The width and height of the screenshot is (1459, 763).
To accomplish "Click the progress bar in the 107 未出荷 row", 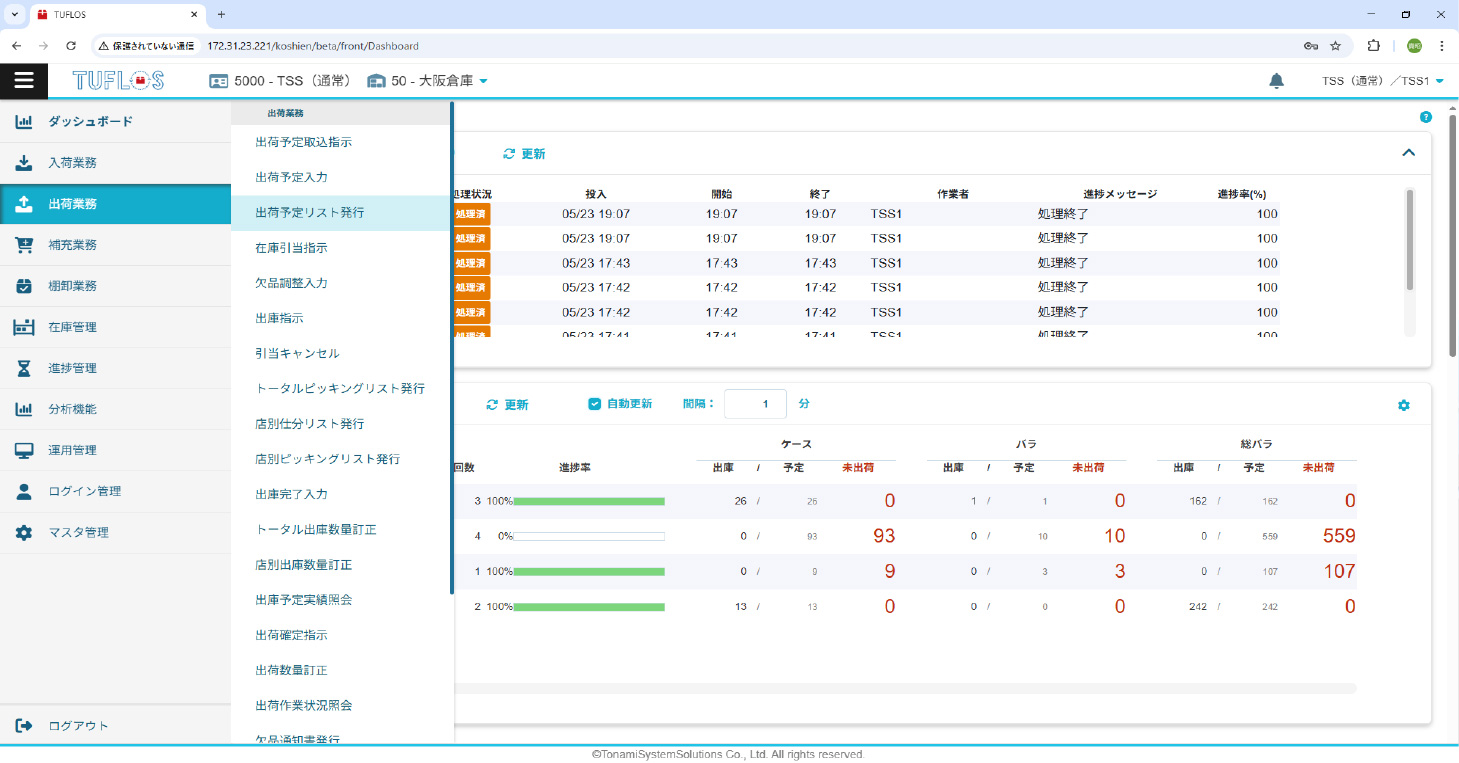I will [x=590, y=572].
